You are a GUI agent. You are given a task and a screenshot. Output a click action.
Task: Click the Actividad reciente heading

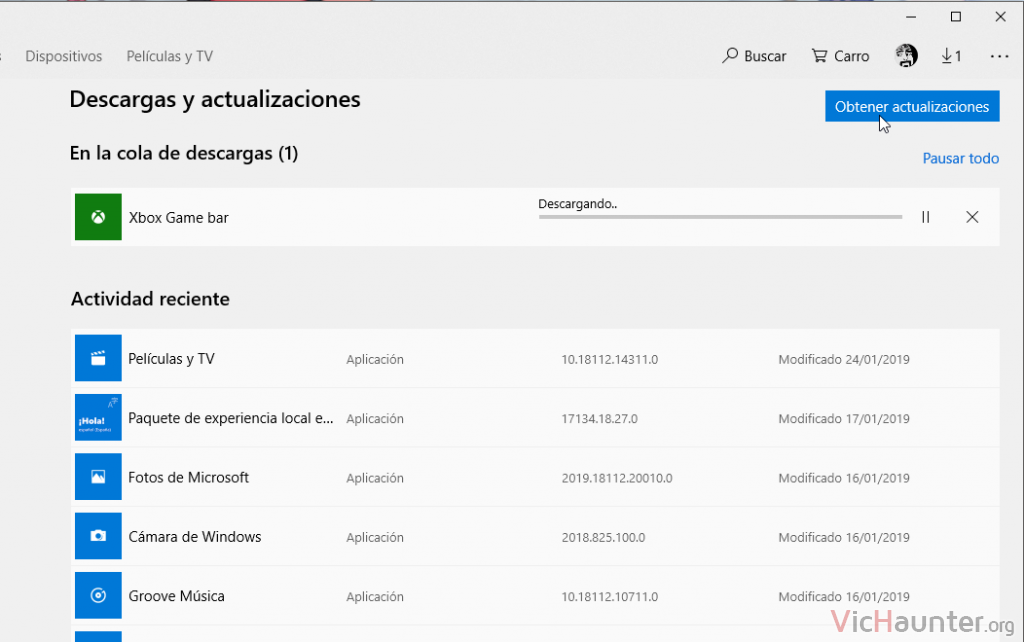[x=150, y=299]
